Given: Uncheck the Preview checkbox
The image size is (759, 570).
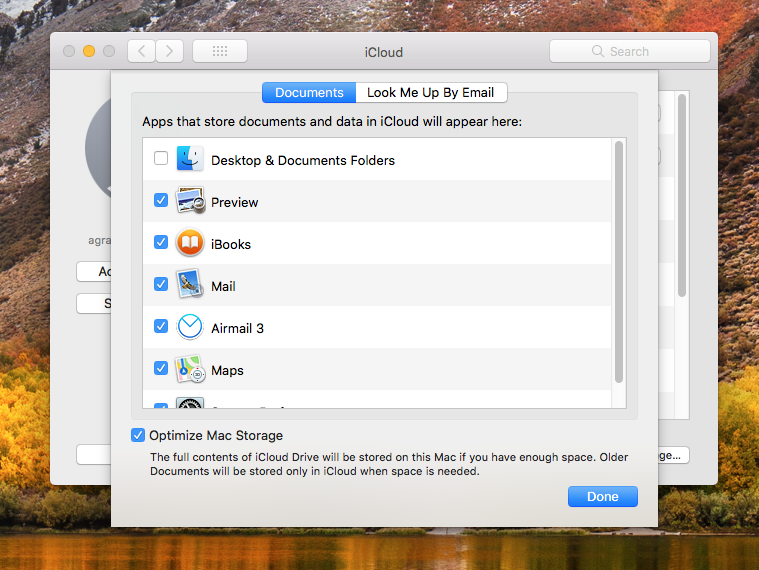Looking at the screenshot, I should coord(161,200).
